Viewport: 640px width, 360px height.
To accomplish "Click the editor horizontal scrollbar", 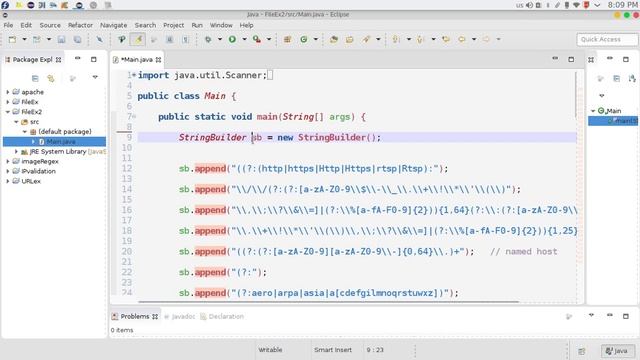I will tap(329, 302).
